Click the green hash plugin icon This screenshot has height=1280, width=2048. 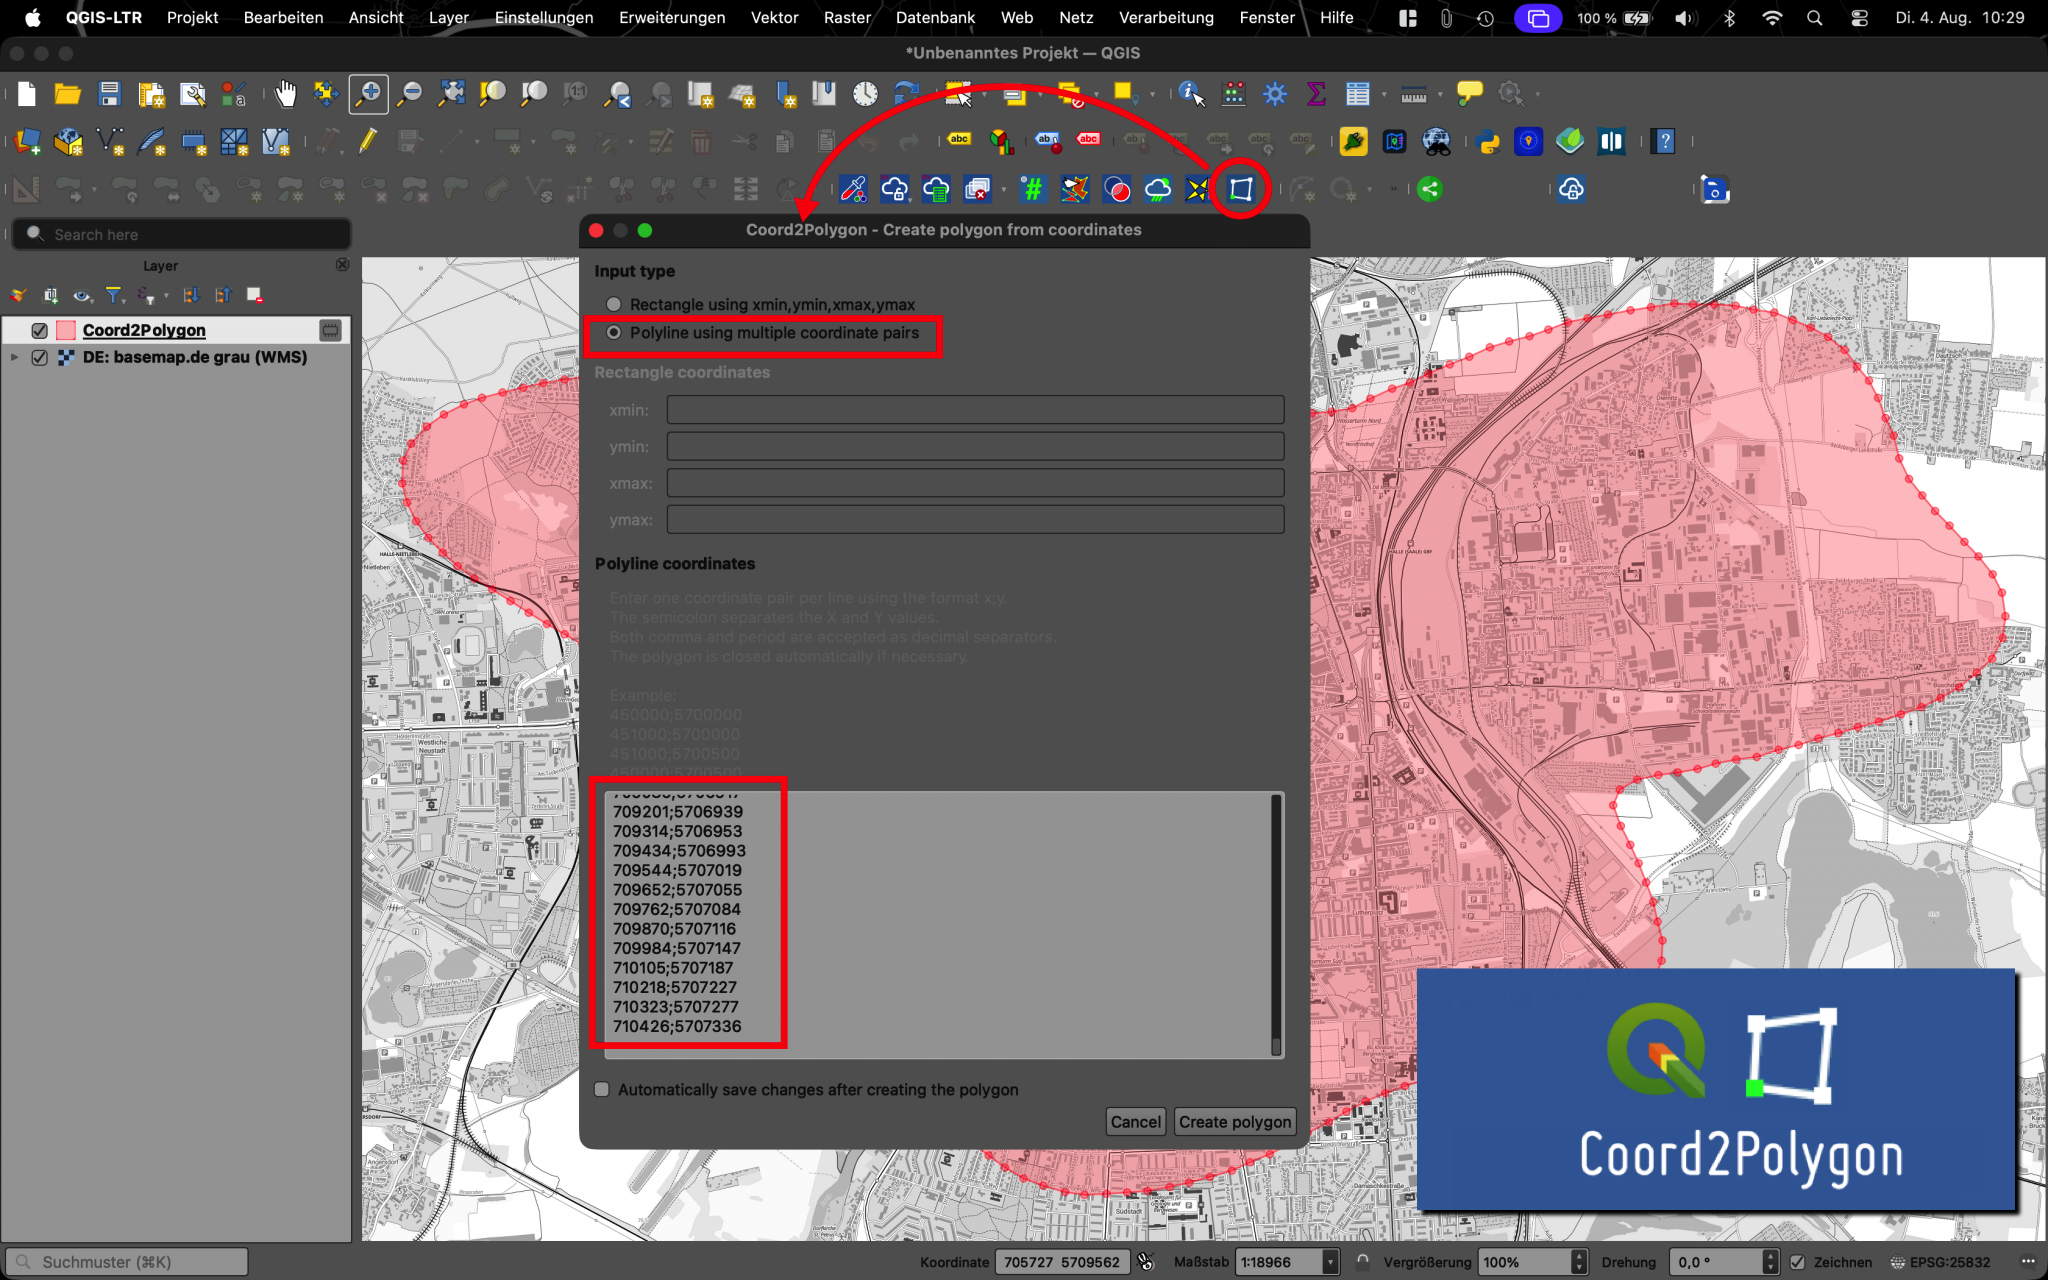pos(1033,189)
